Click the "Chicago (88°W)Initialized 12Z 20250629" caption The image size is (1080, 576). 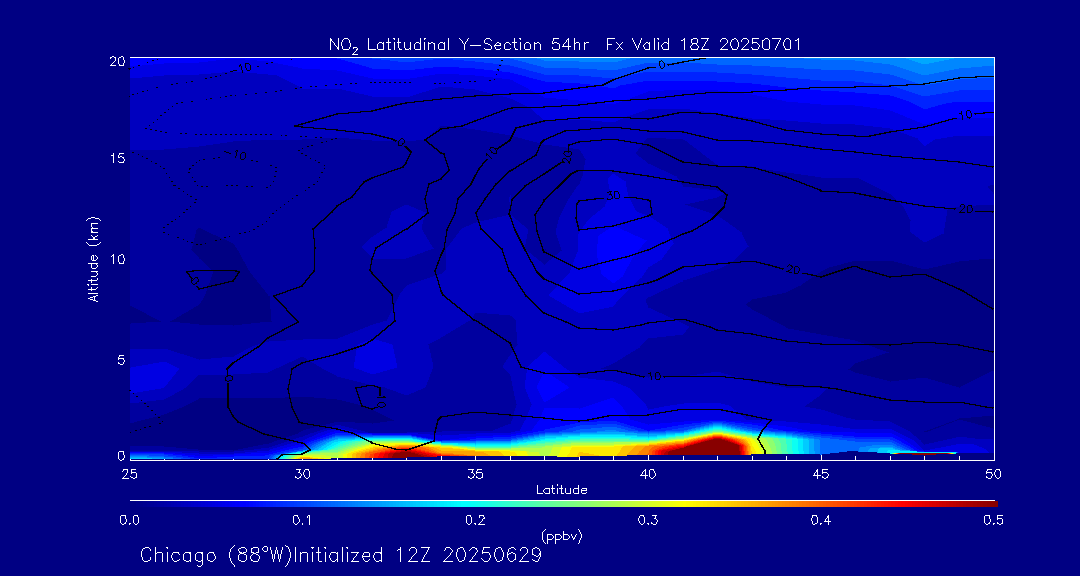coord(341,555)
